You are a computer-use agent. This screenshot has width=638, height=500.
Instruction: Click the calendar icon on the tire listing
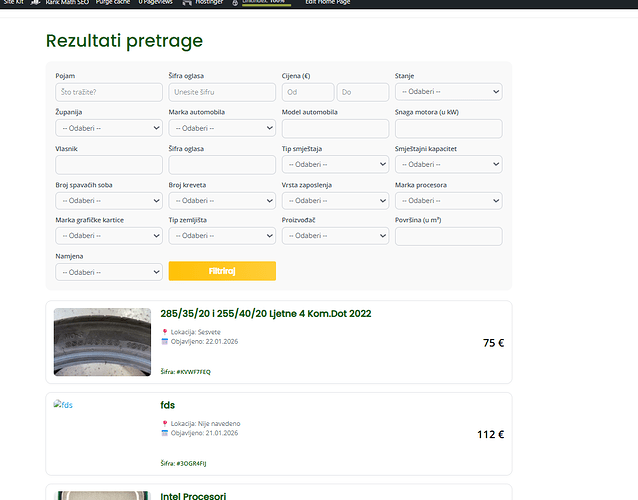(165, 341)
